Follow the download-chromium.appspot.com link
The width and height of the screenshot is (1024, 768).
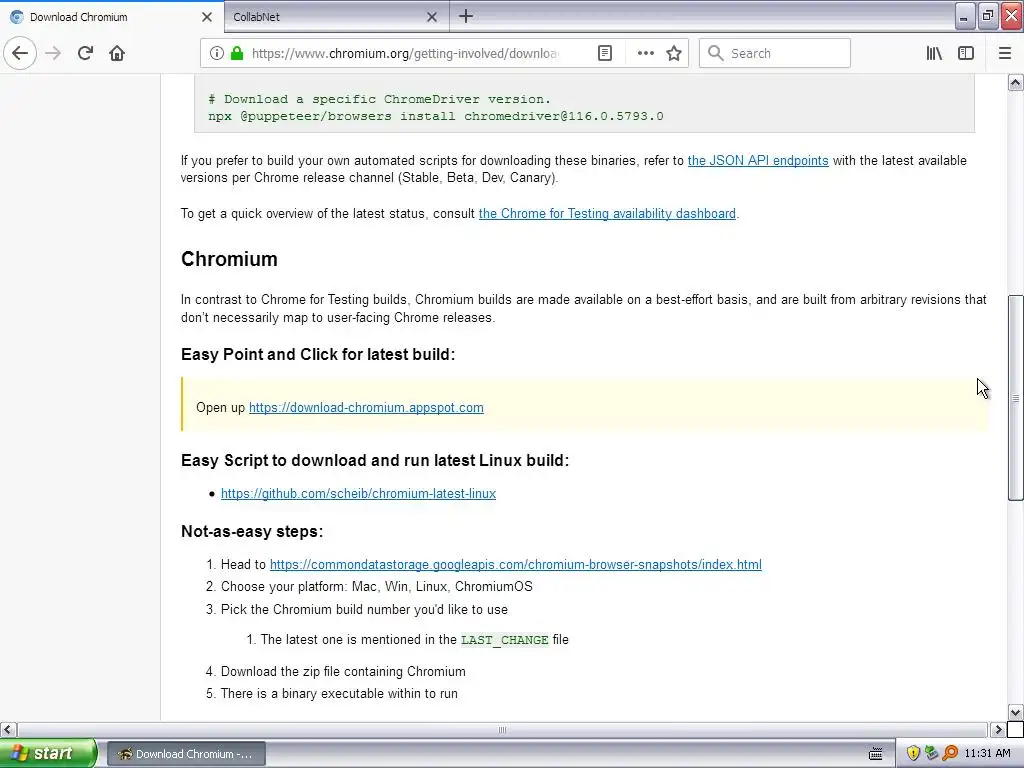(366, 408)
